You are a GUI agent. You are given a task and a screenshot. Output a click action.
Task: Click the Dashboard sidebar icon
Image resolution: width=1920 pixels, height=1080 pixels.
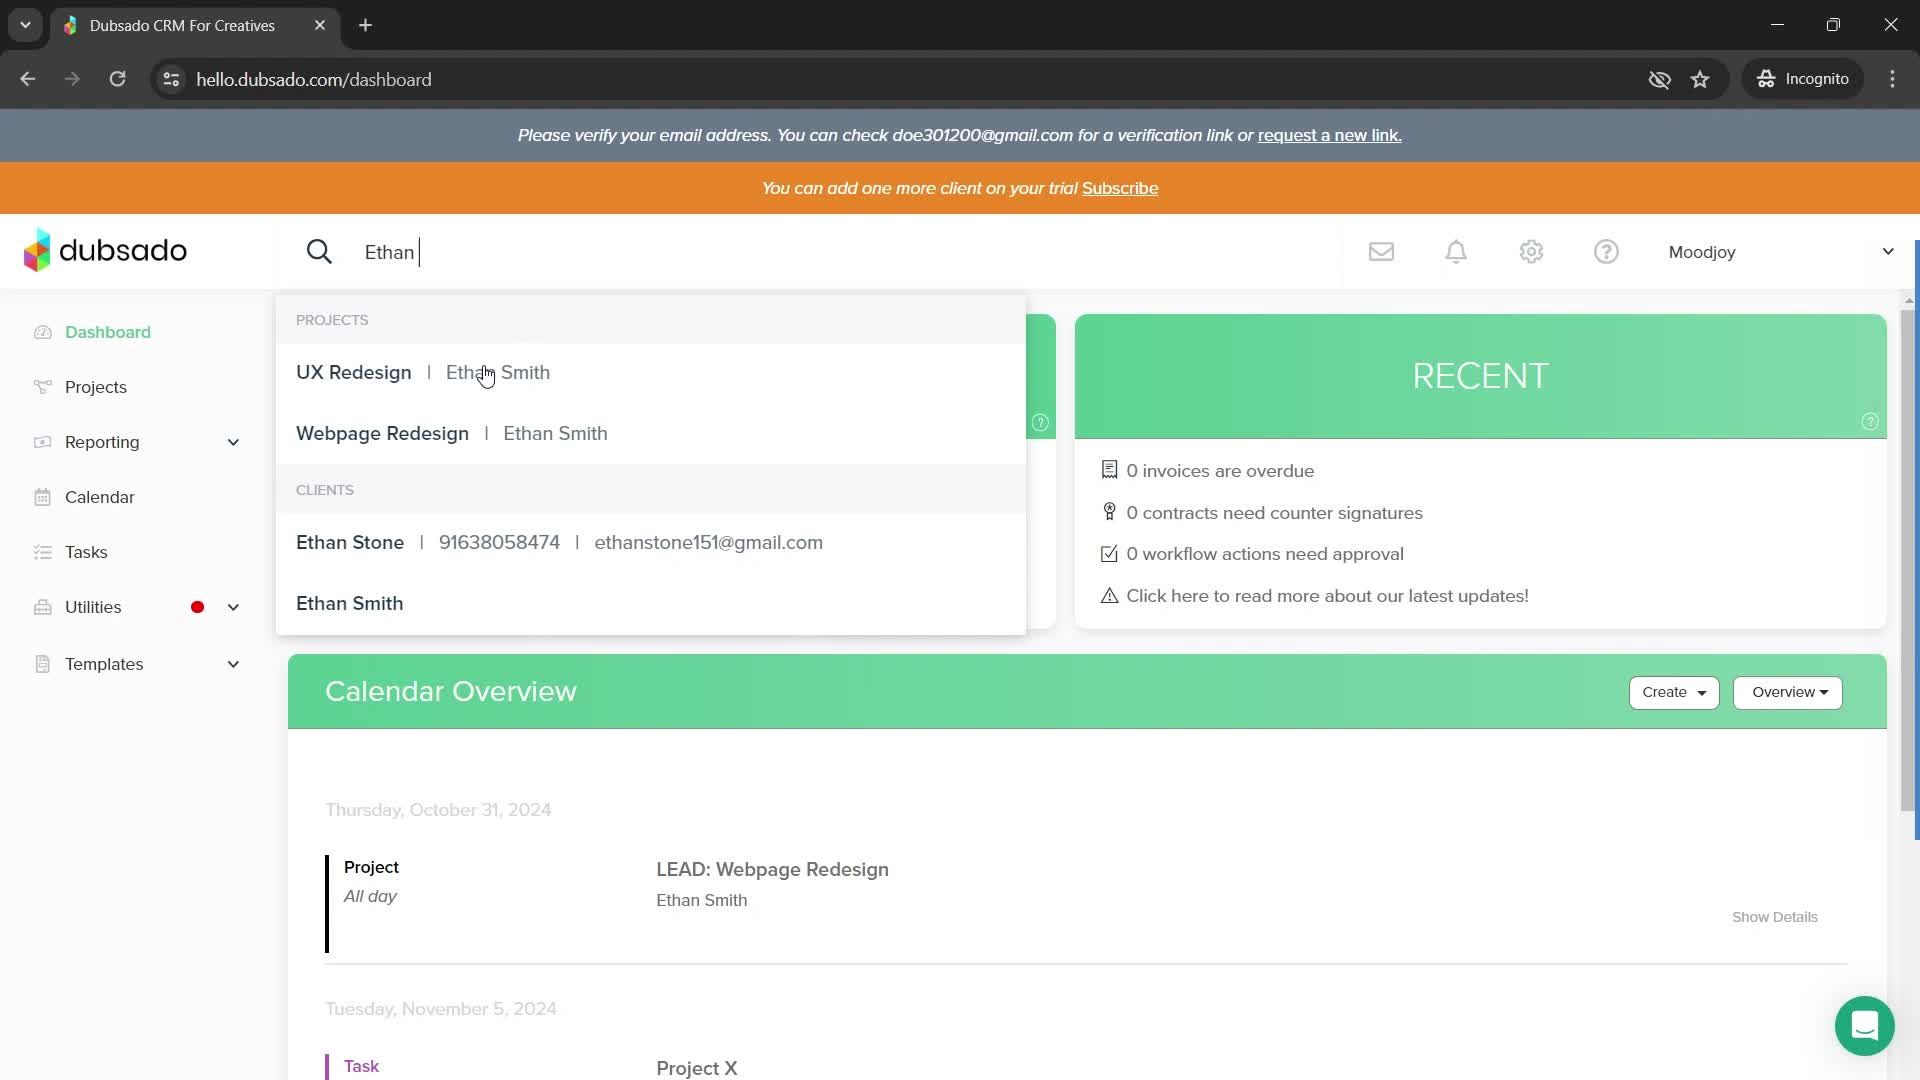point(42,332)
